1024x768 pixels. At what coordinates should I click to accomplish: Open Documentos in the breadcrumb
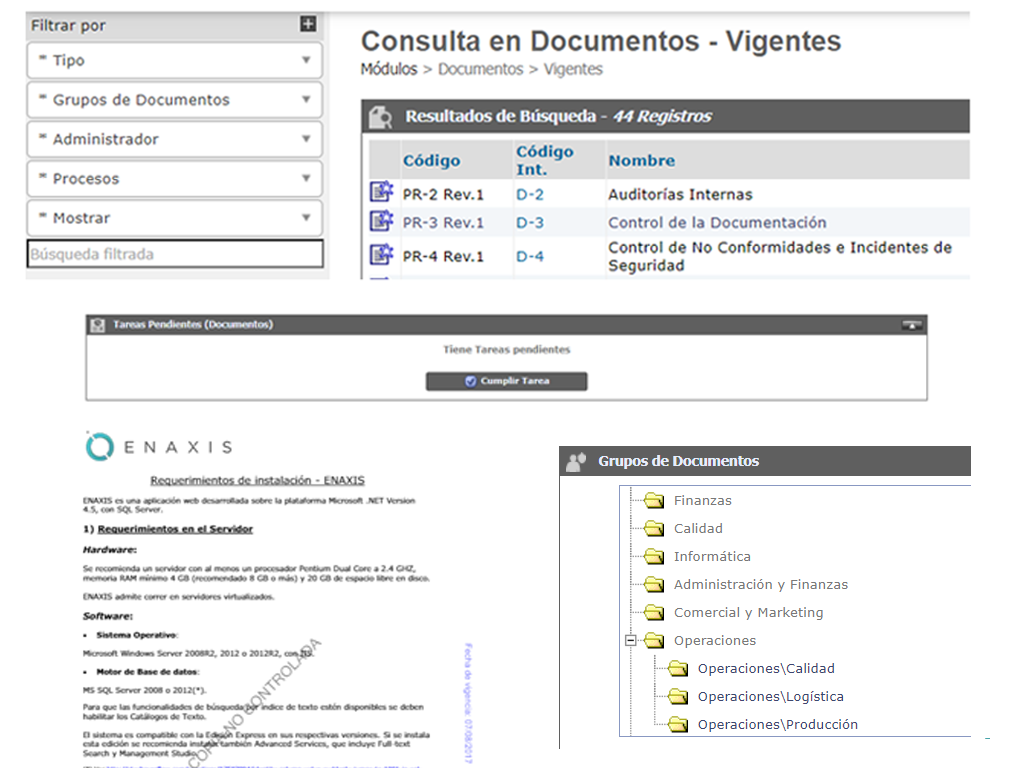481,69
